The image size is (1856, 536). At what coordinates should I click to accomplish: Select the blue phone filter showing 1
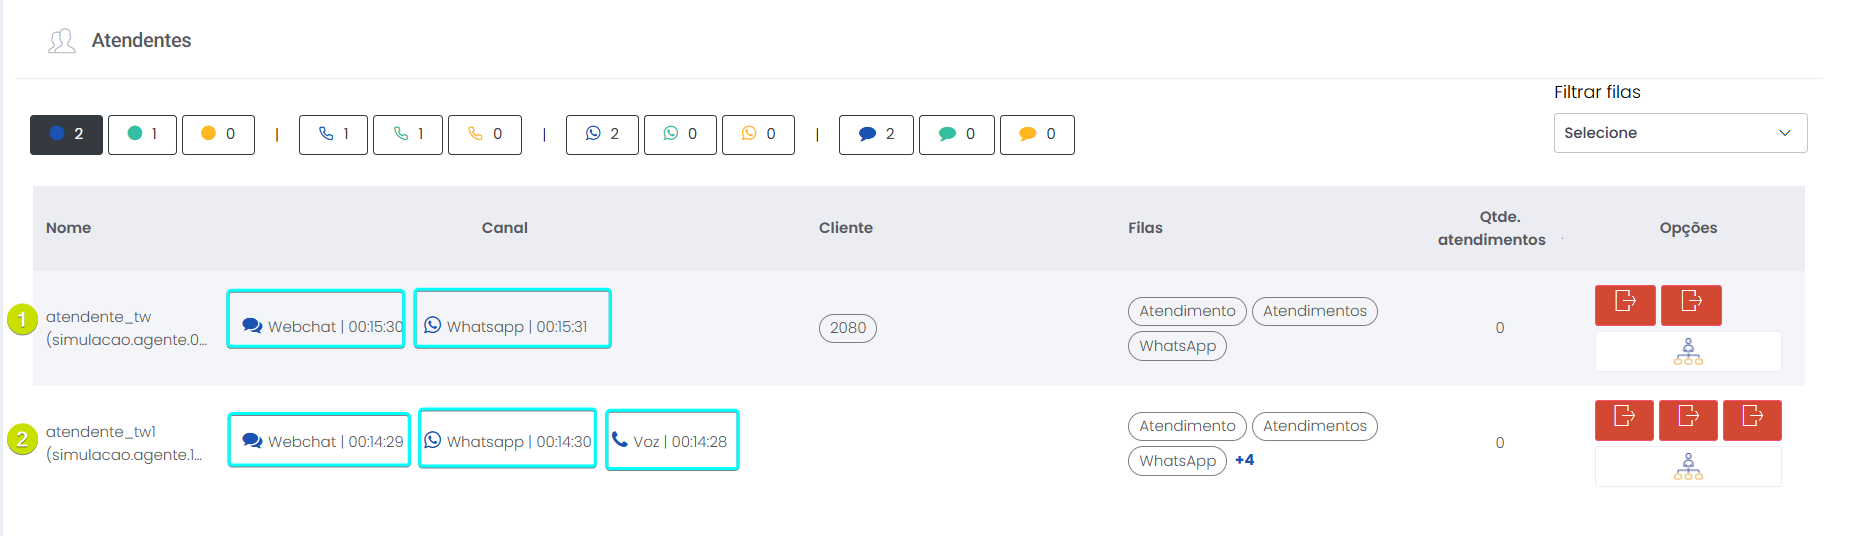[x=333, y=134]
